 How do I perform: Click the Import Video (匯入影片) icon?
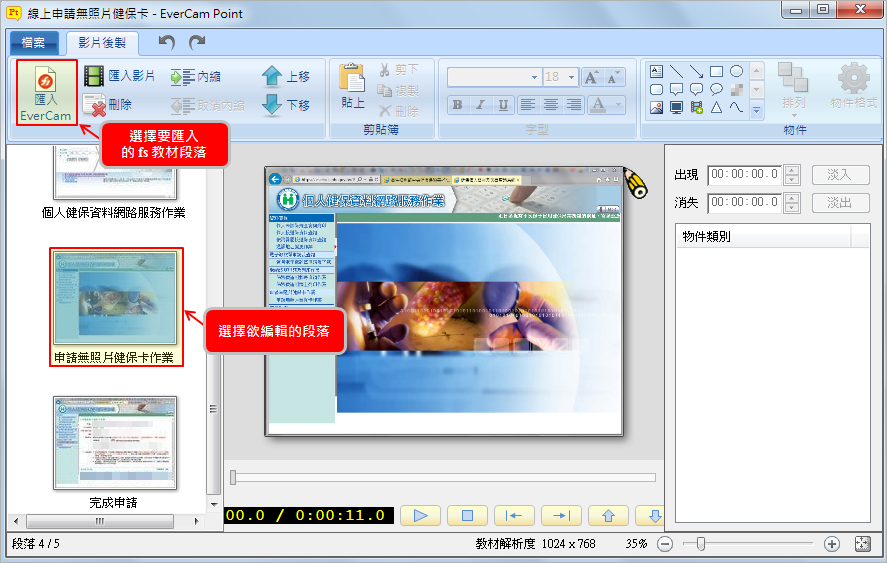click(94, 76)
